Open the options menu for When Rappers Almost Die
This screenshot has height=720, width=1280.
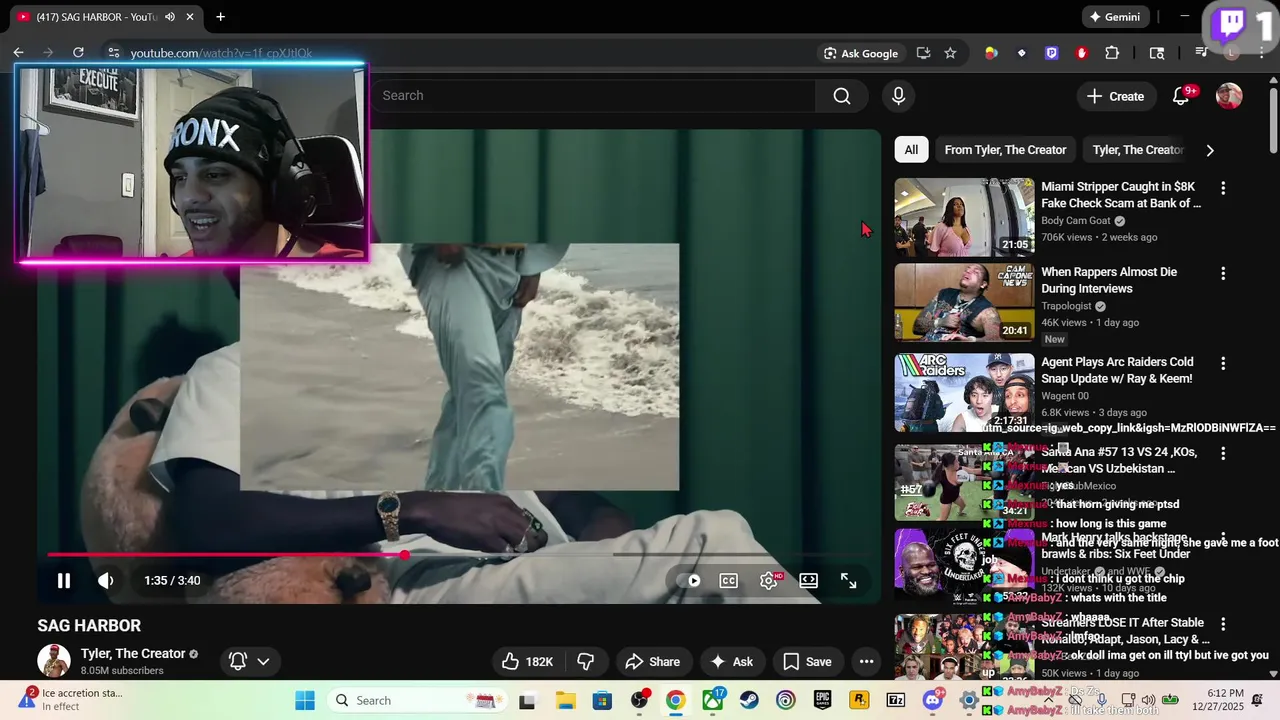[1222, 273]
